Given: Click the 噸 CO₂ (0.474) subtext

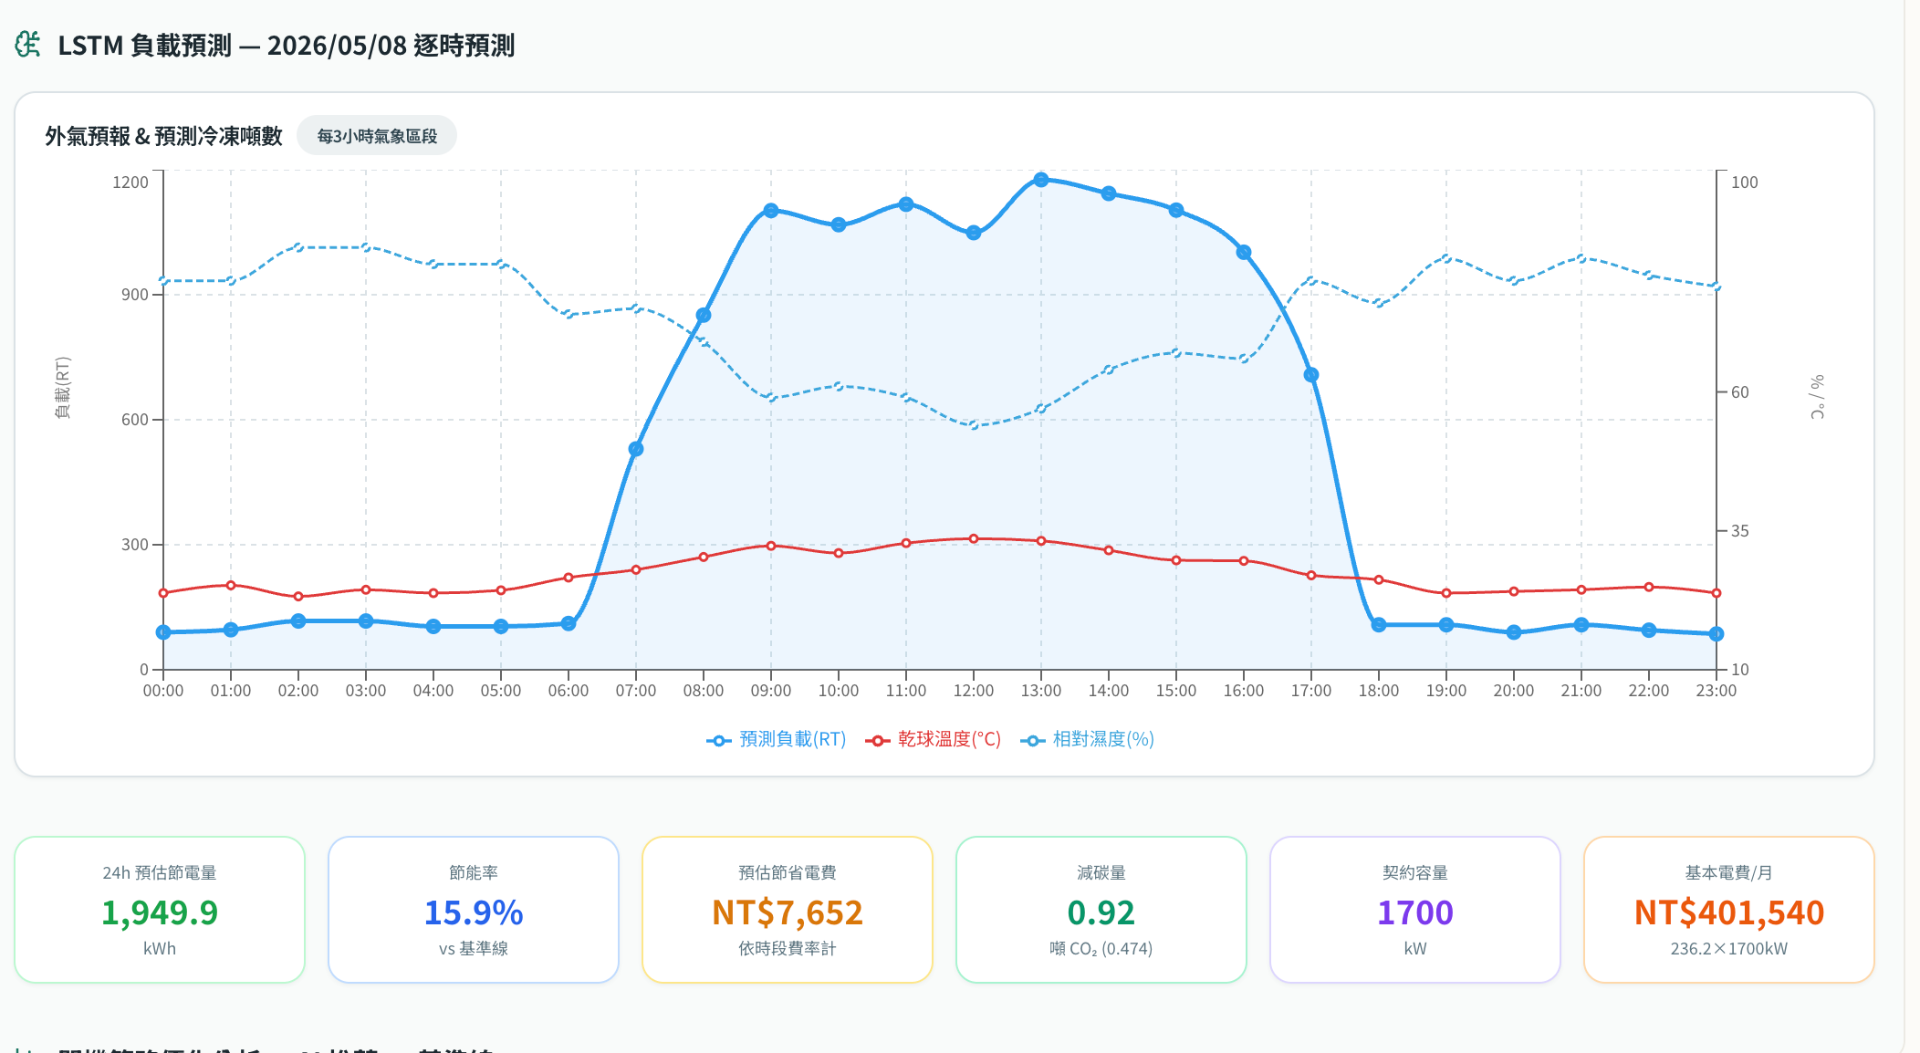Looking at the screenshot, I should [x=1101, y=949].
